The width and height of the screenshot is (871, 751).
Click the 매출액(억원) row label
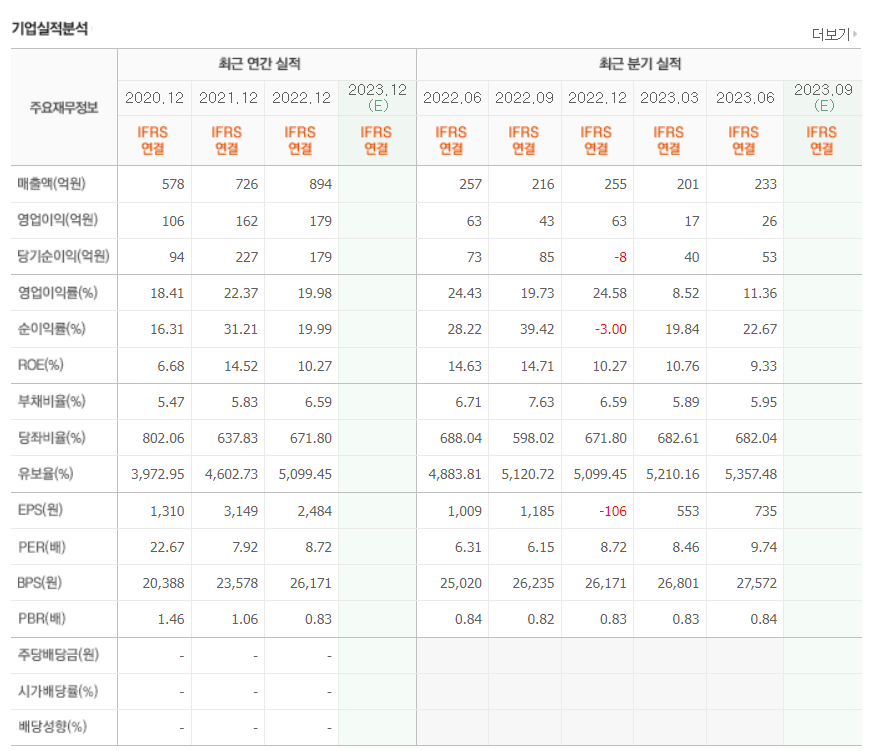(x=52, y=183)
